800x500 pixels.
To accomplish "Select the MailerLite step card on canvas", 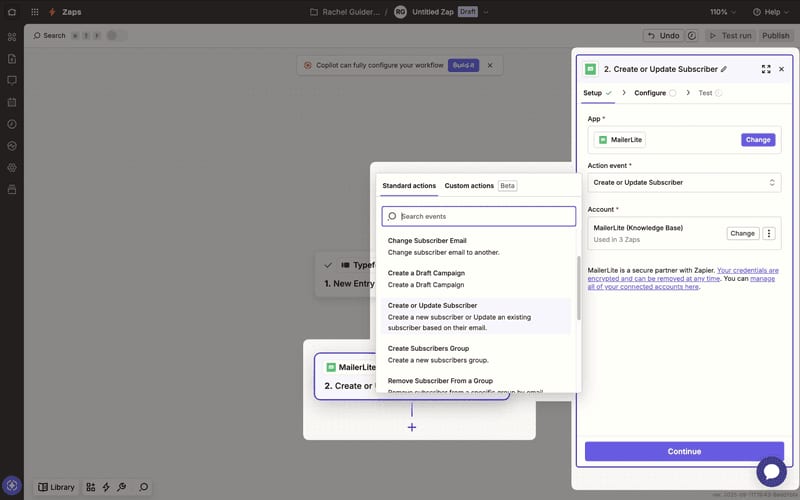I will [x=345, y=377].
